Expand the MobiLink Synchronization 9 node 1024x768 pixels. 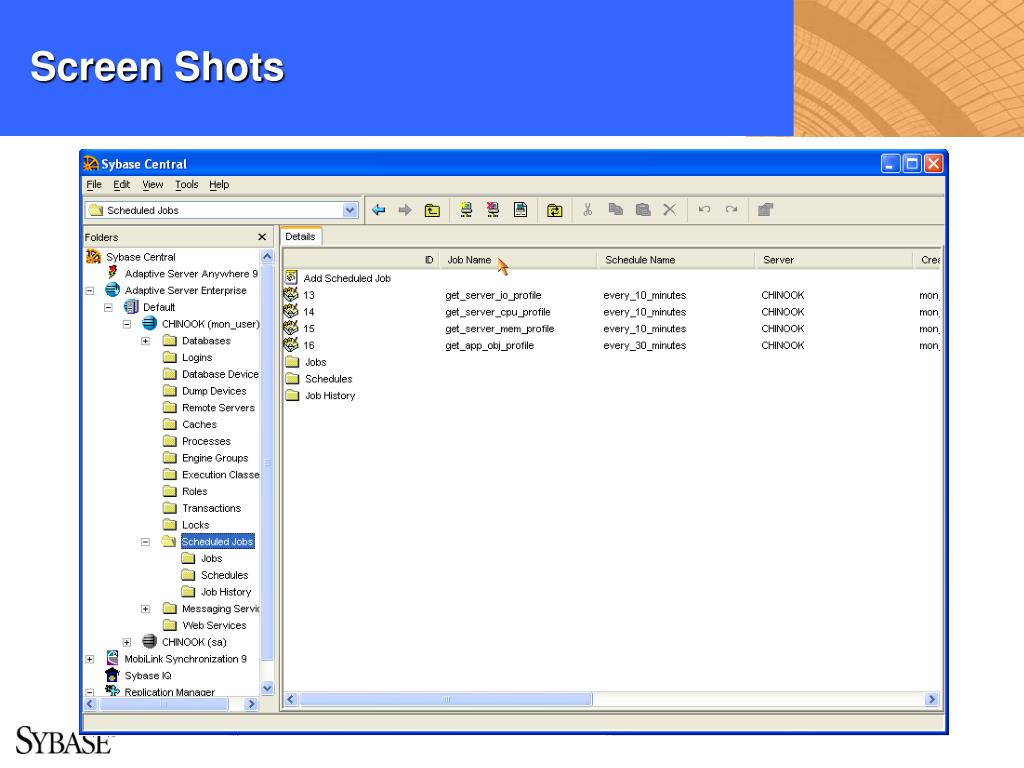click(90, 659)
